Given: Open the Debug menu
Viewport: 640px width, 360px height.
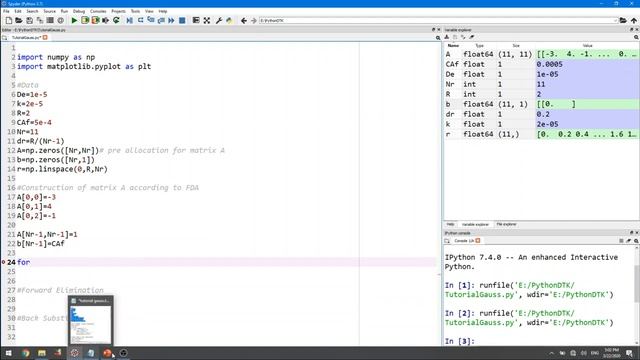Looking at the screenshot, I should 79,11.
